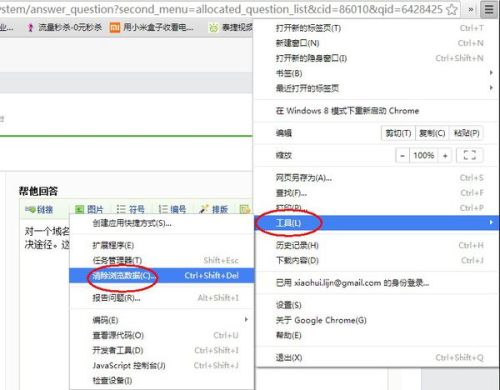This screenshot has height=390, width=500.
Task: Click the 符号 bullet list icon
Action: click(130, 210)
